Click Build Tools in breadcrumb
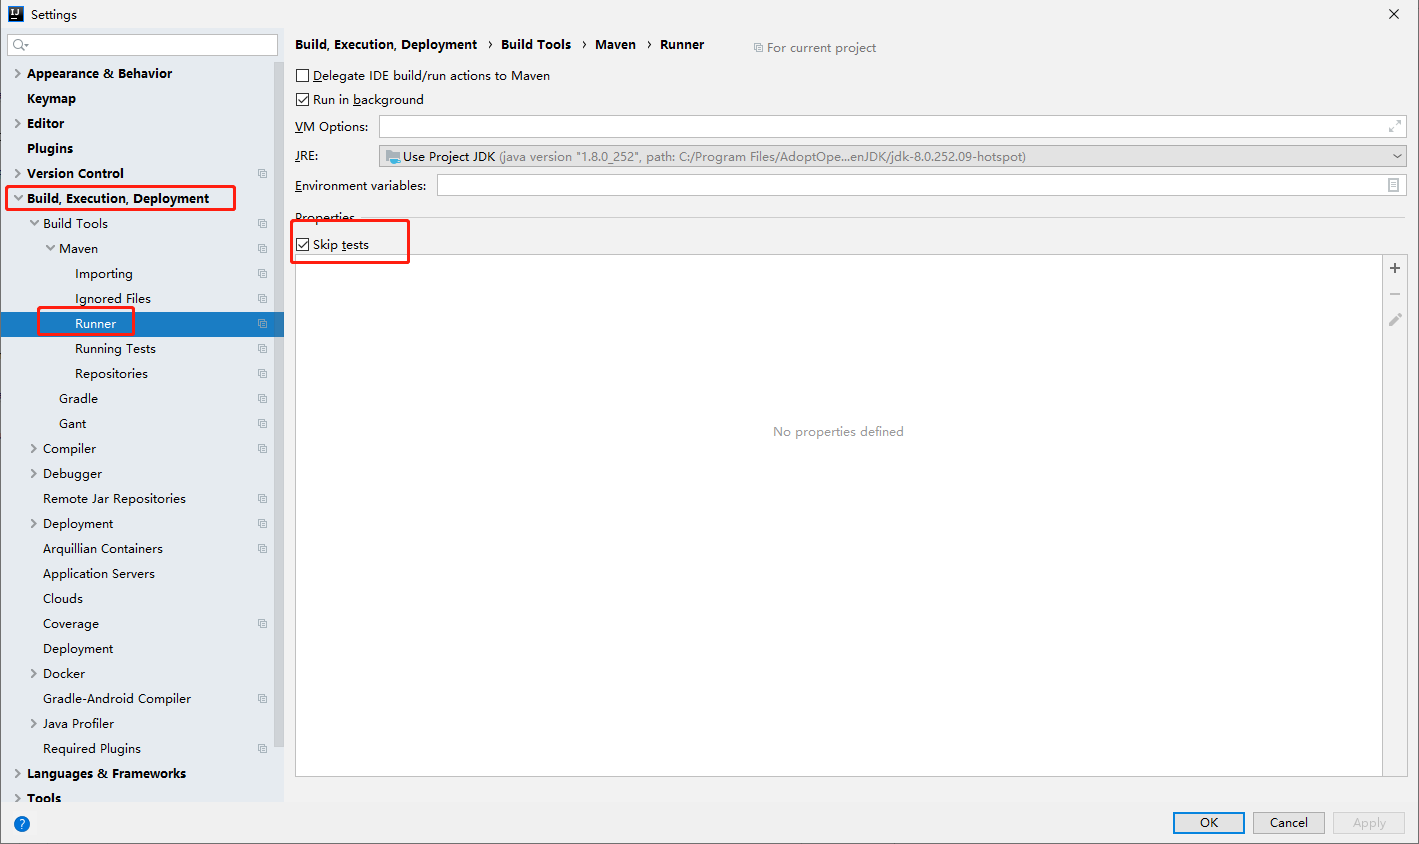 point(536,45)
